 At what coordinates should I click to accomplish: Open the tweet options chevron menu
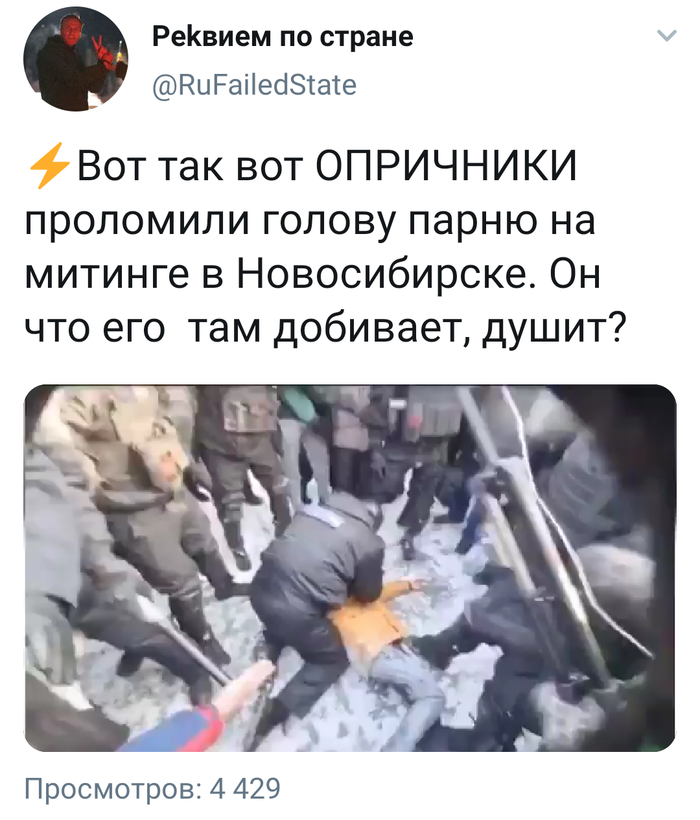[x=667, y=36]
